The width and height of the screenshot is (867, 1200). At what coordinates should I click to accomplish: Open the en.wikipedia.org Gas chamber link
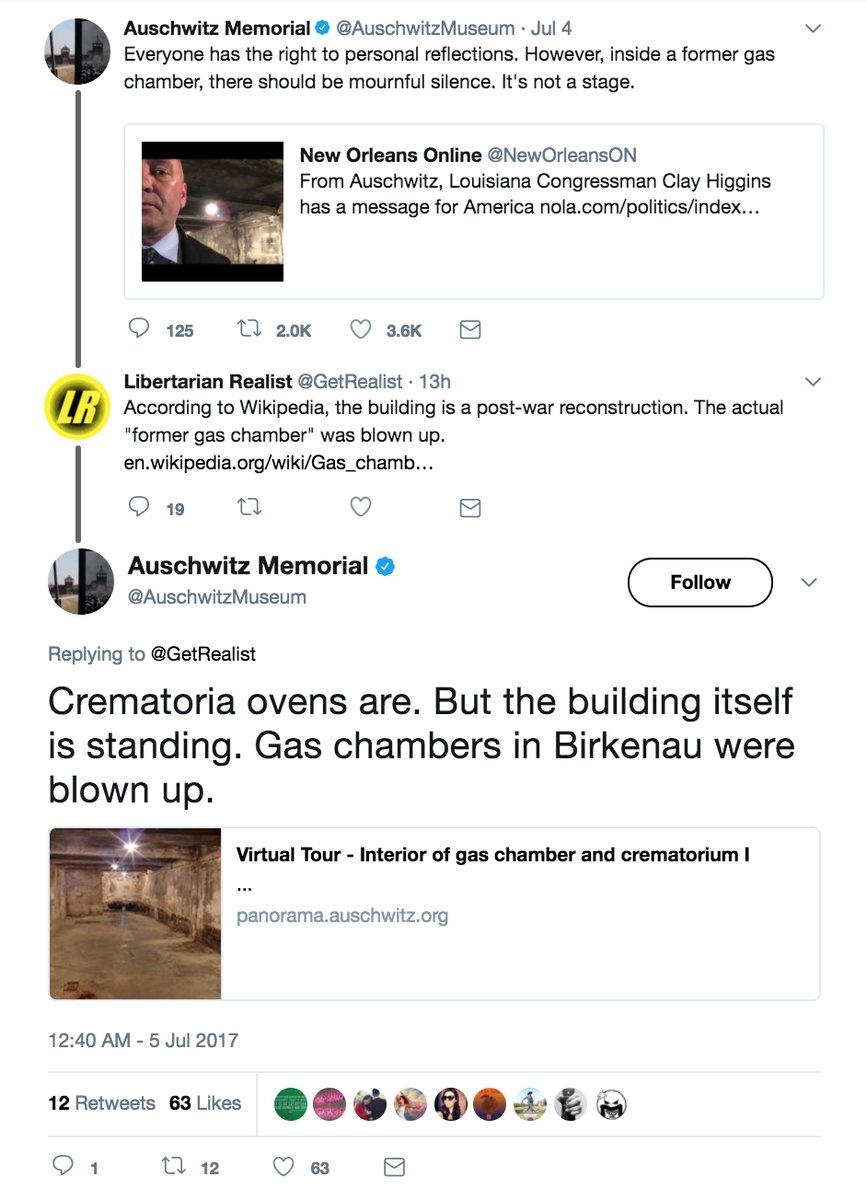pos(278,463)
